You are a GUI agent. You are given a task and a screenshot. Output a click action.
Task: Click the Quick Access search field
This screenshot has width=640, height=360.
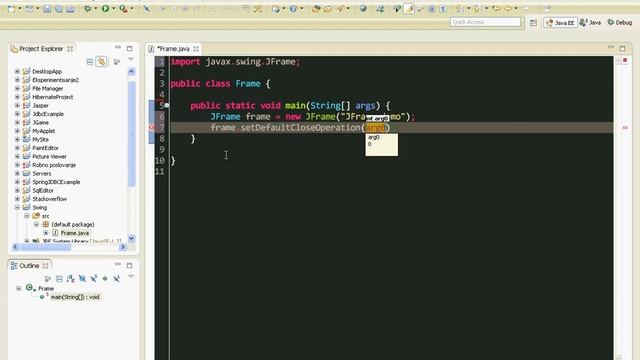tap(485, 22)
